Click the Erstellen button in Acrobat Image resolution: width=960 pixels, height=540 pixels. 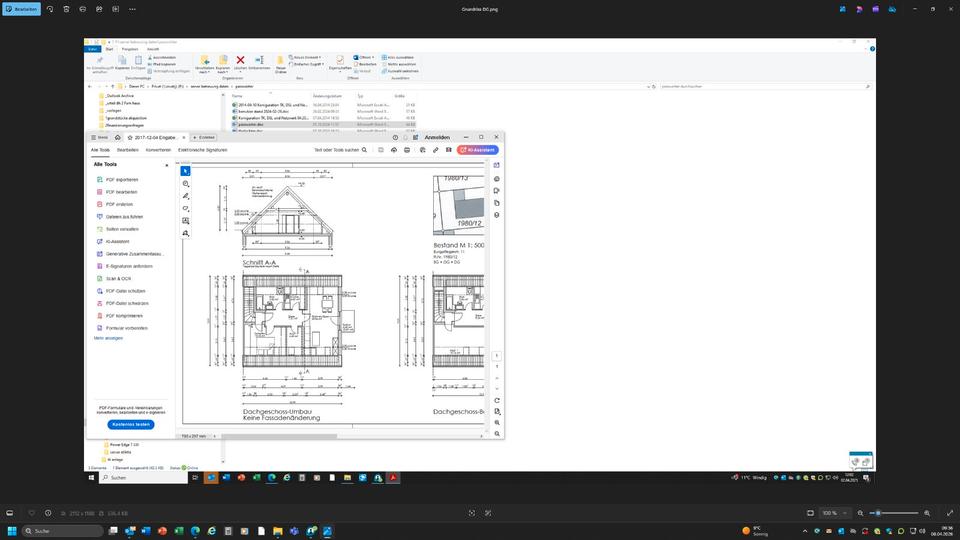coord(204,137)
